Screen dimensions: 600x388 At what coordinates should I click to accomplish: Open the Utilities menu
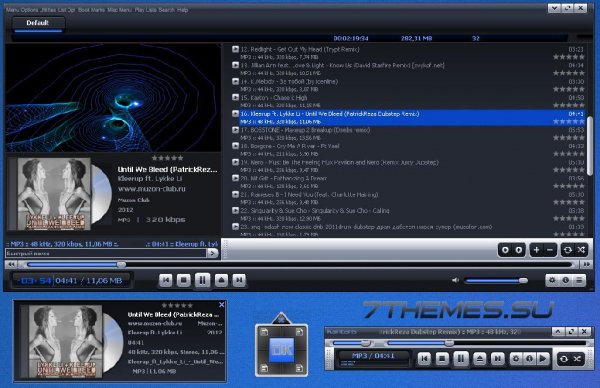click(48, 10)
